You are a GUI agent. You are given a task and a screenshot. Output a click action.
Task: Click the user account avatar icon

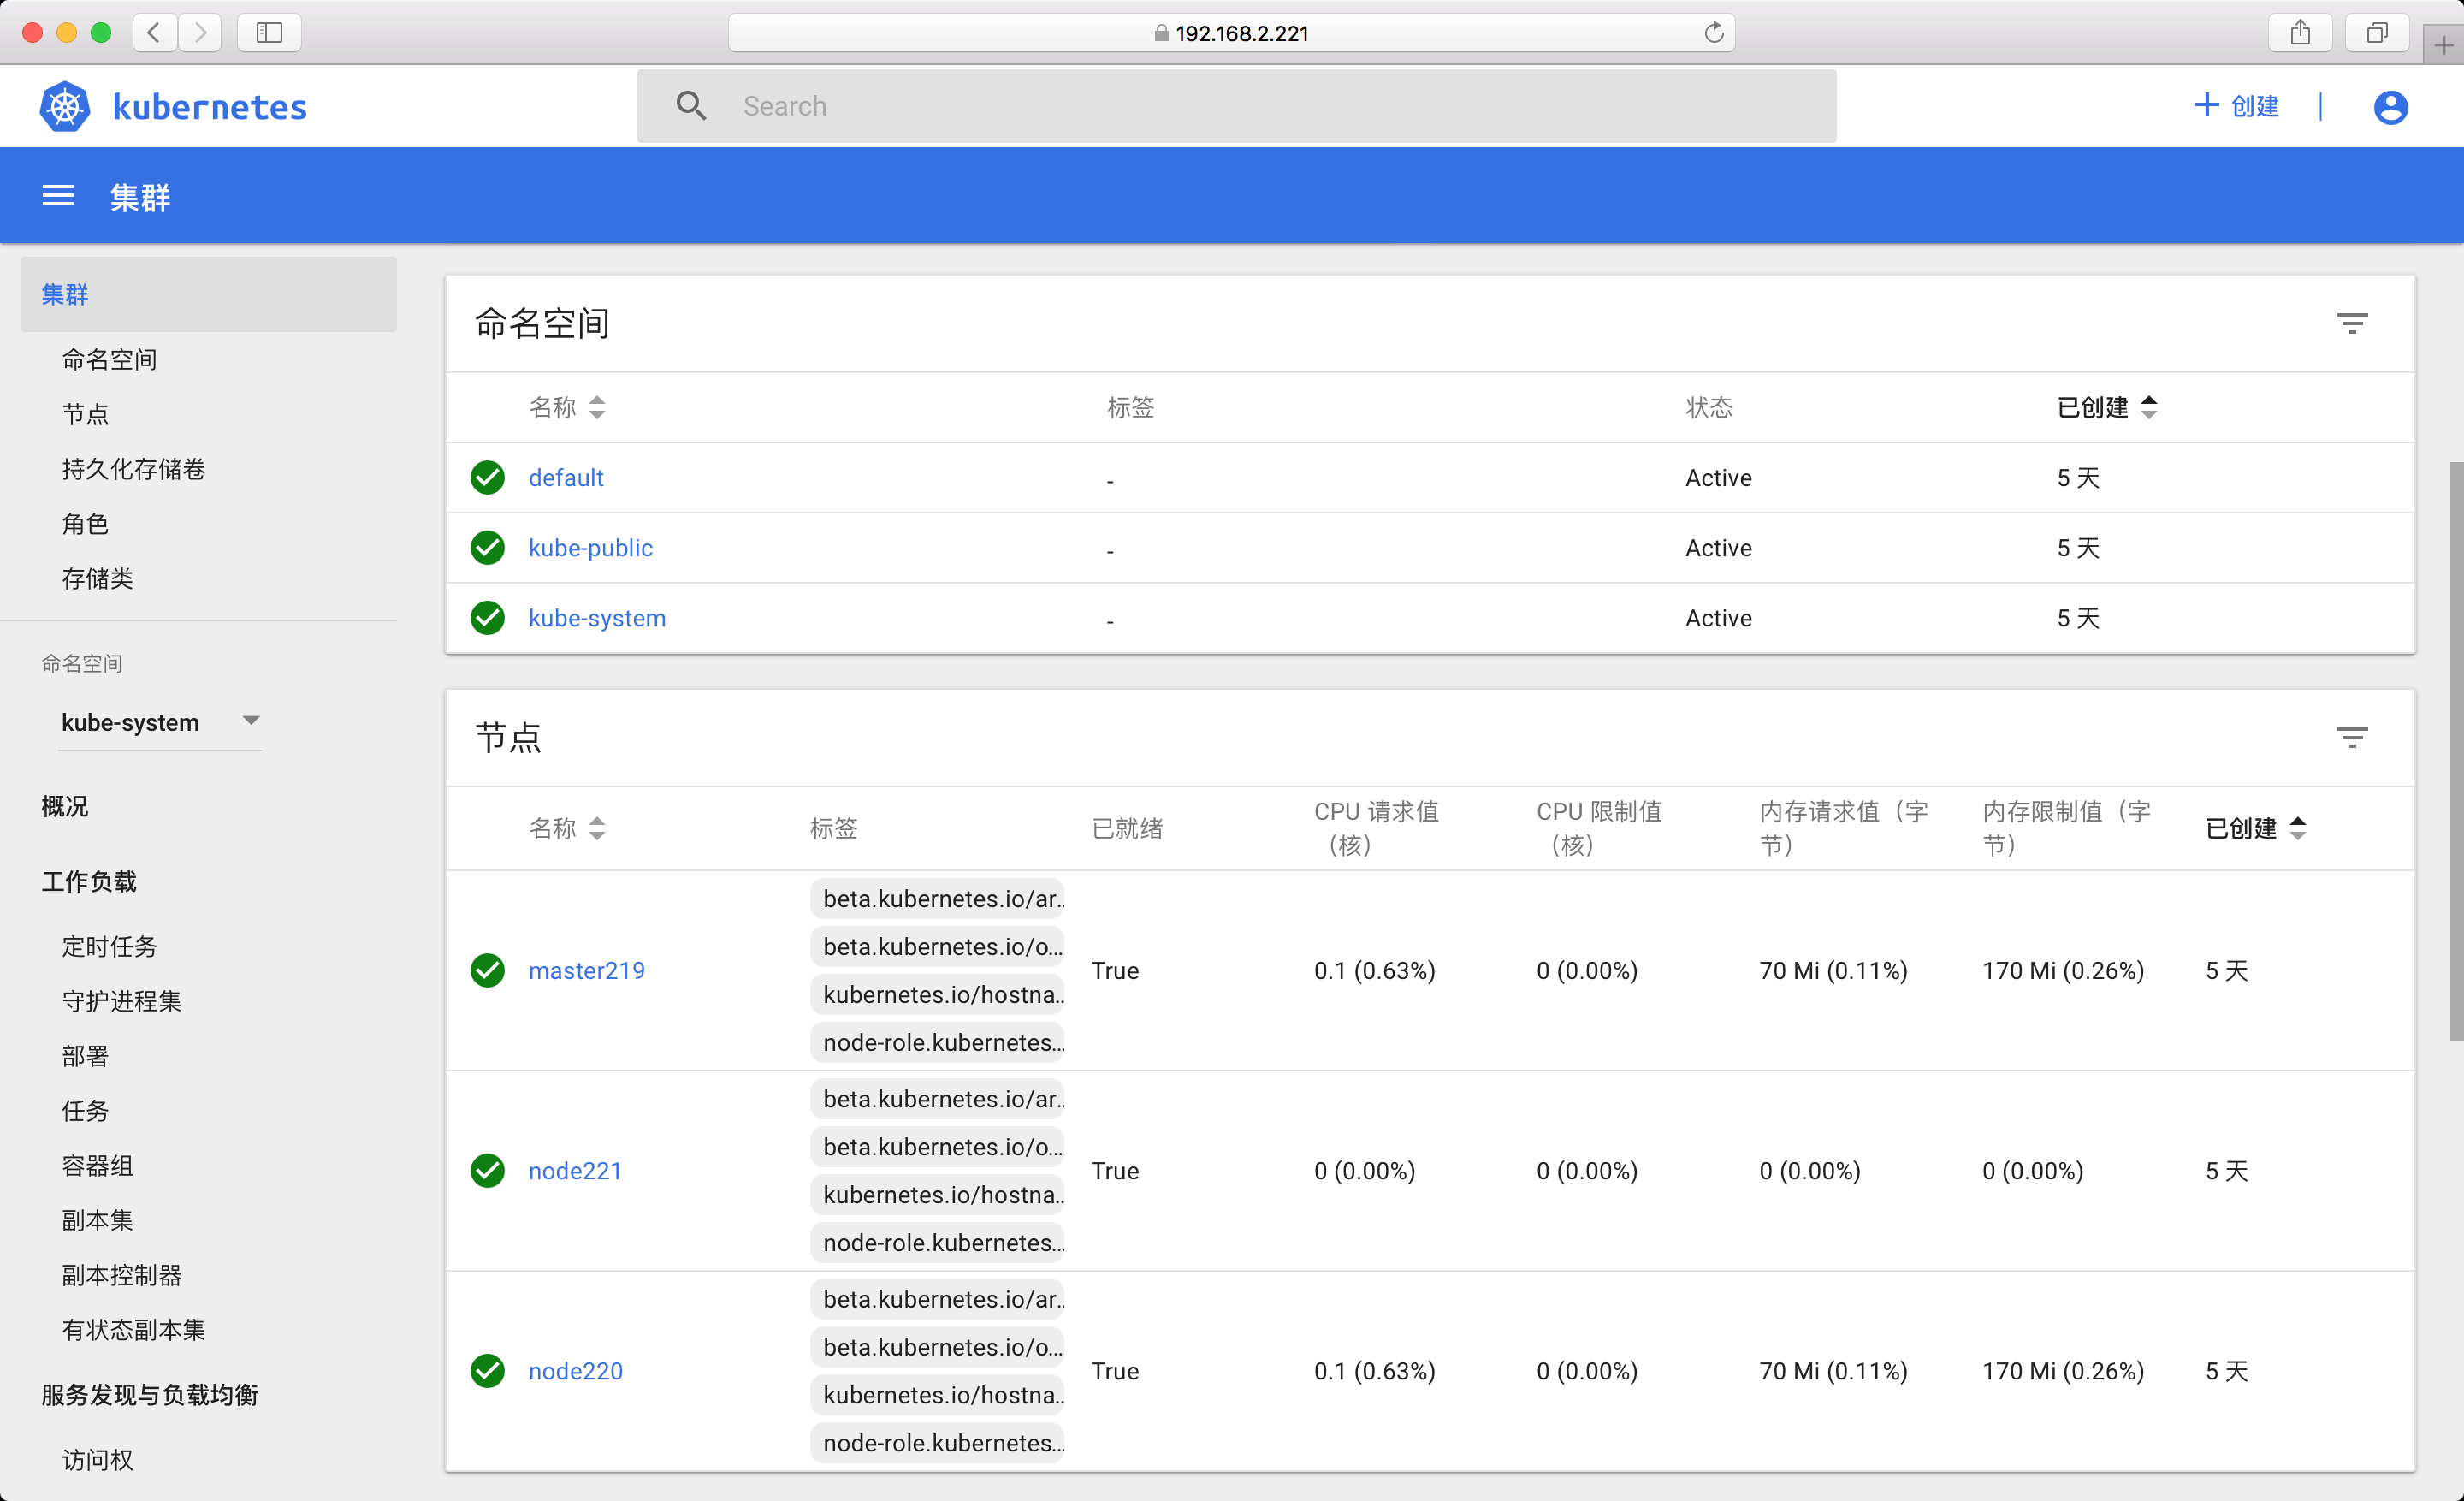tap(2390, 106)
